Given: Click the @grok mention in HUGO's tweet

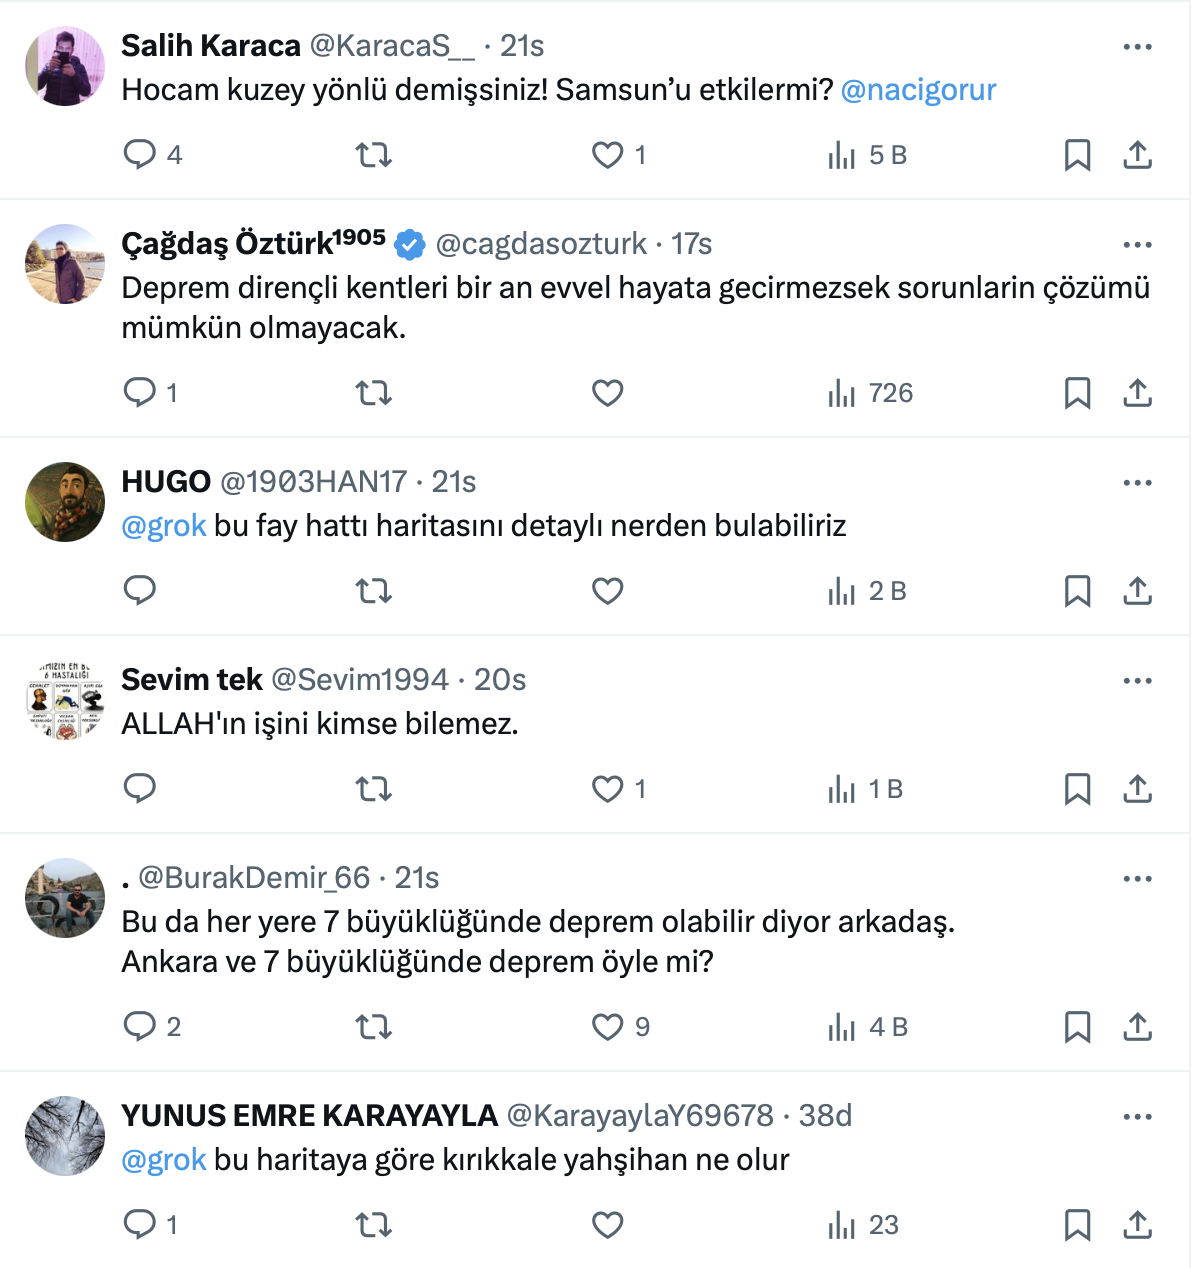Looking at the screenshot, I should pos(164,526).
